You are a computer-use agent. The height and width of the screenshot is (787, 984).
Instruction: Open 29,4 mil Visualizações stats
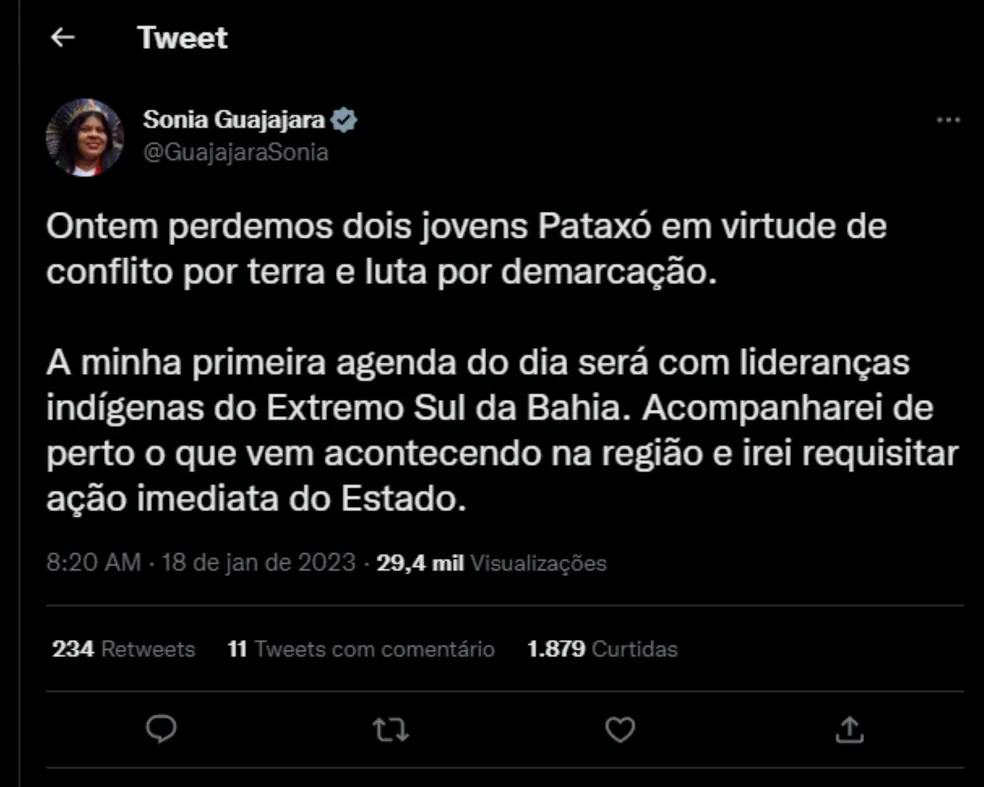[491, 563]
